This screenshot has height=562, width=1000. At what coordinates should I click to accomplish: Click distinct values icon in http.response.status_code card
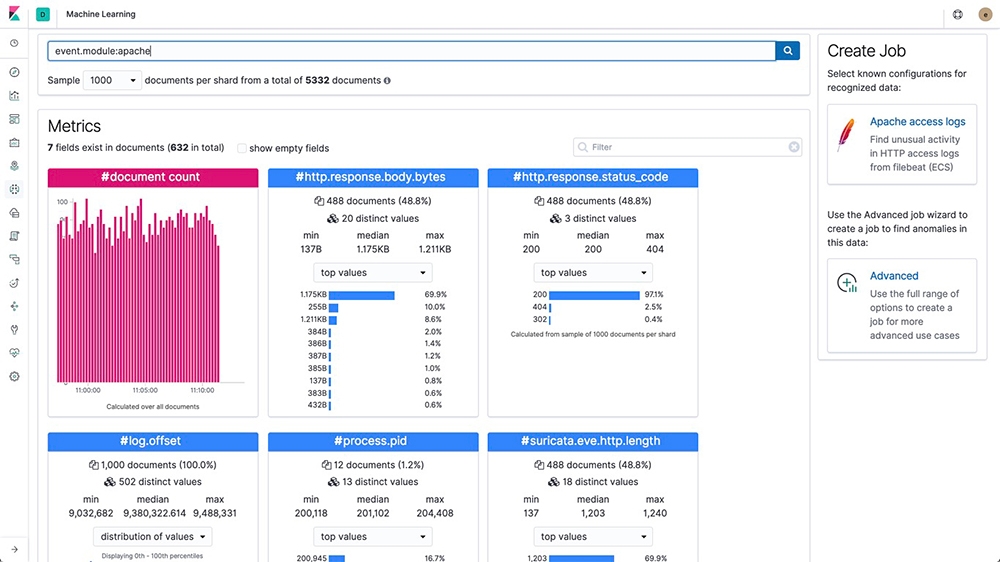[x=555, y=218]
